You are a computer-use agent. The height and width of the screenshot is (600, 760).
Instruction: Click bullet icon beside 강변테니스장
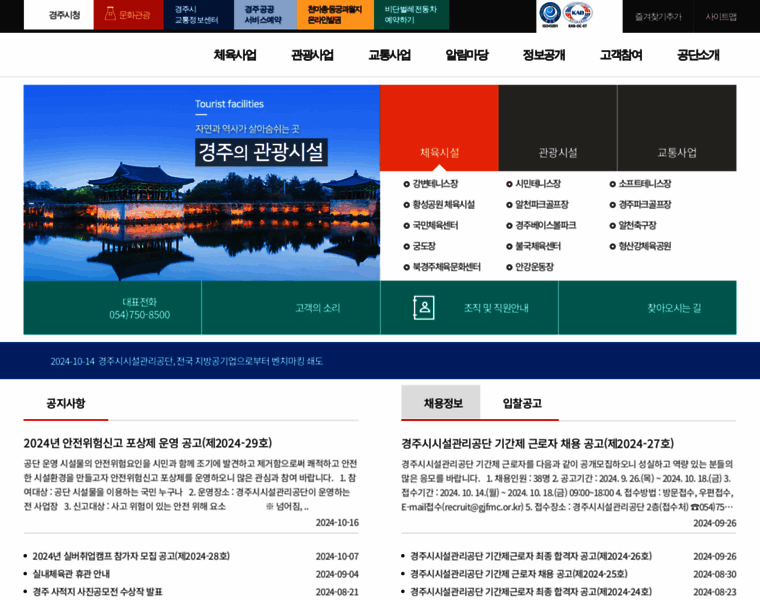tap(406, 184)
